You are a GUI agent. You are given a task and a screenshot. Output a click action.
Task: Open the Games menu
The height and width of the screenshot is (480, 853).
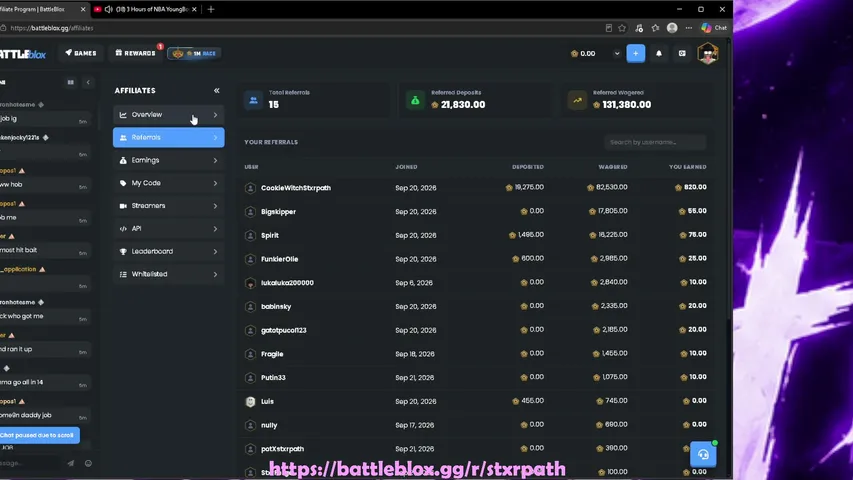pos(81,53)
